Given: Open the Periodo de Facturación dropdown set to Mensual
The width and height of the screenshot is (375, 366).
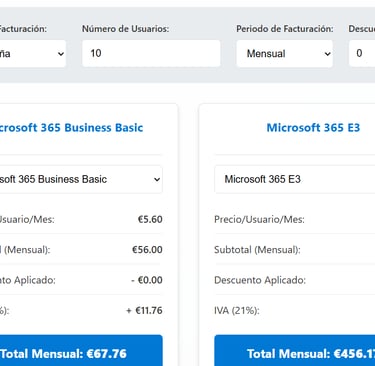Looking at the screenshot, I should coord(284,54).
